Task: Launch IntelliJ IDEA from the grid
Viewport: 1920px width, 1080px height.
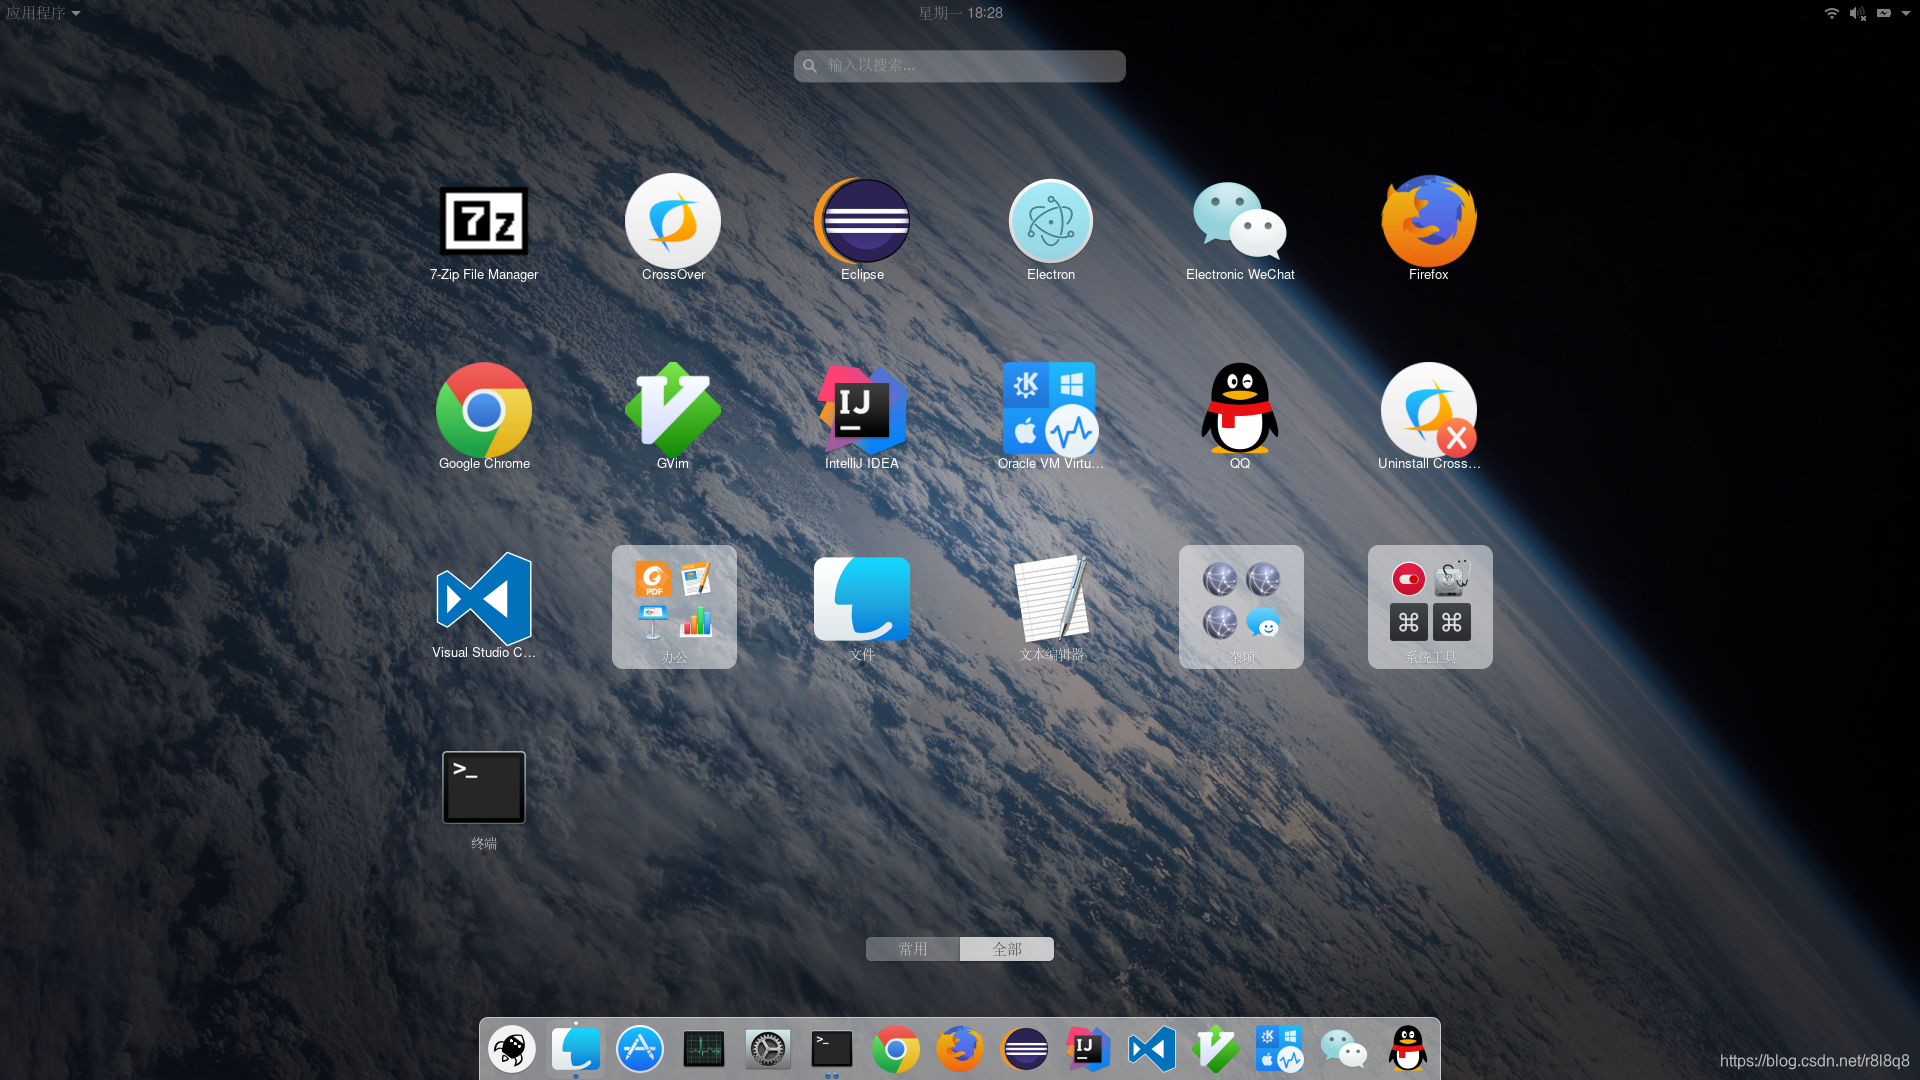Action: (862, 410)
